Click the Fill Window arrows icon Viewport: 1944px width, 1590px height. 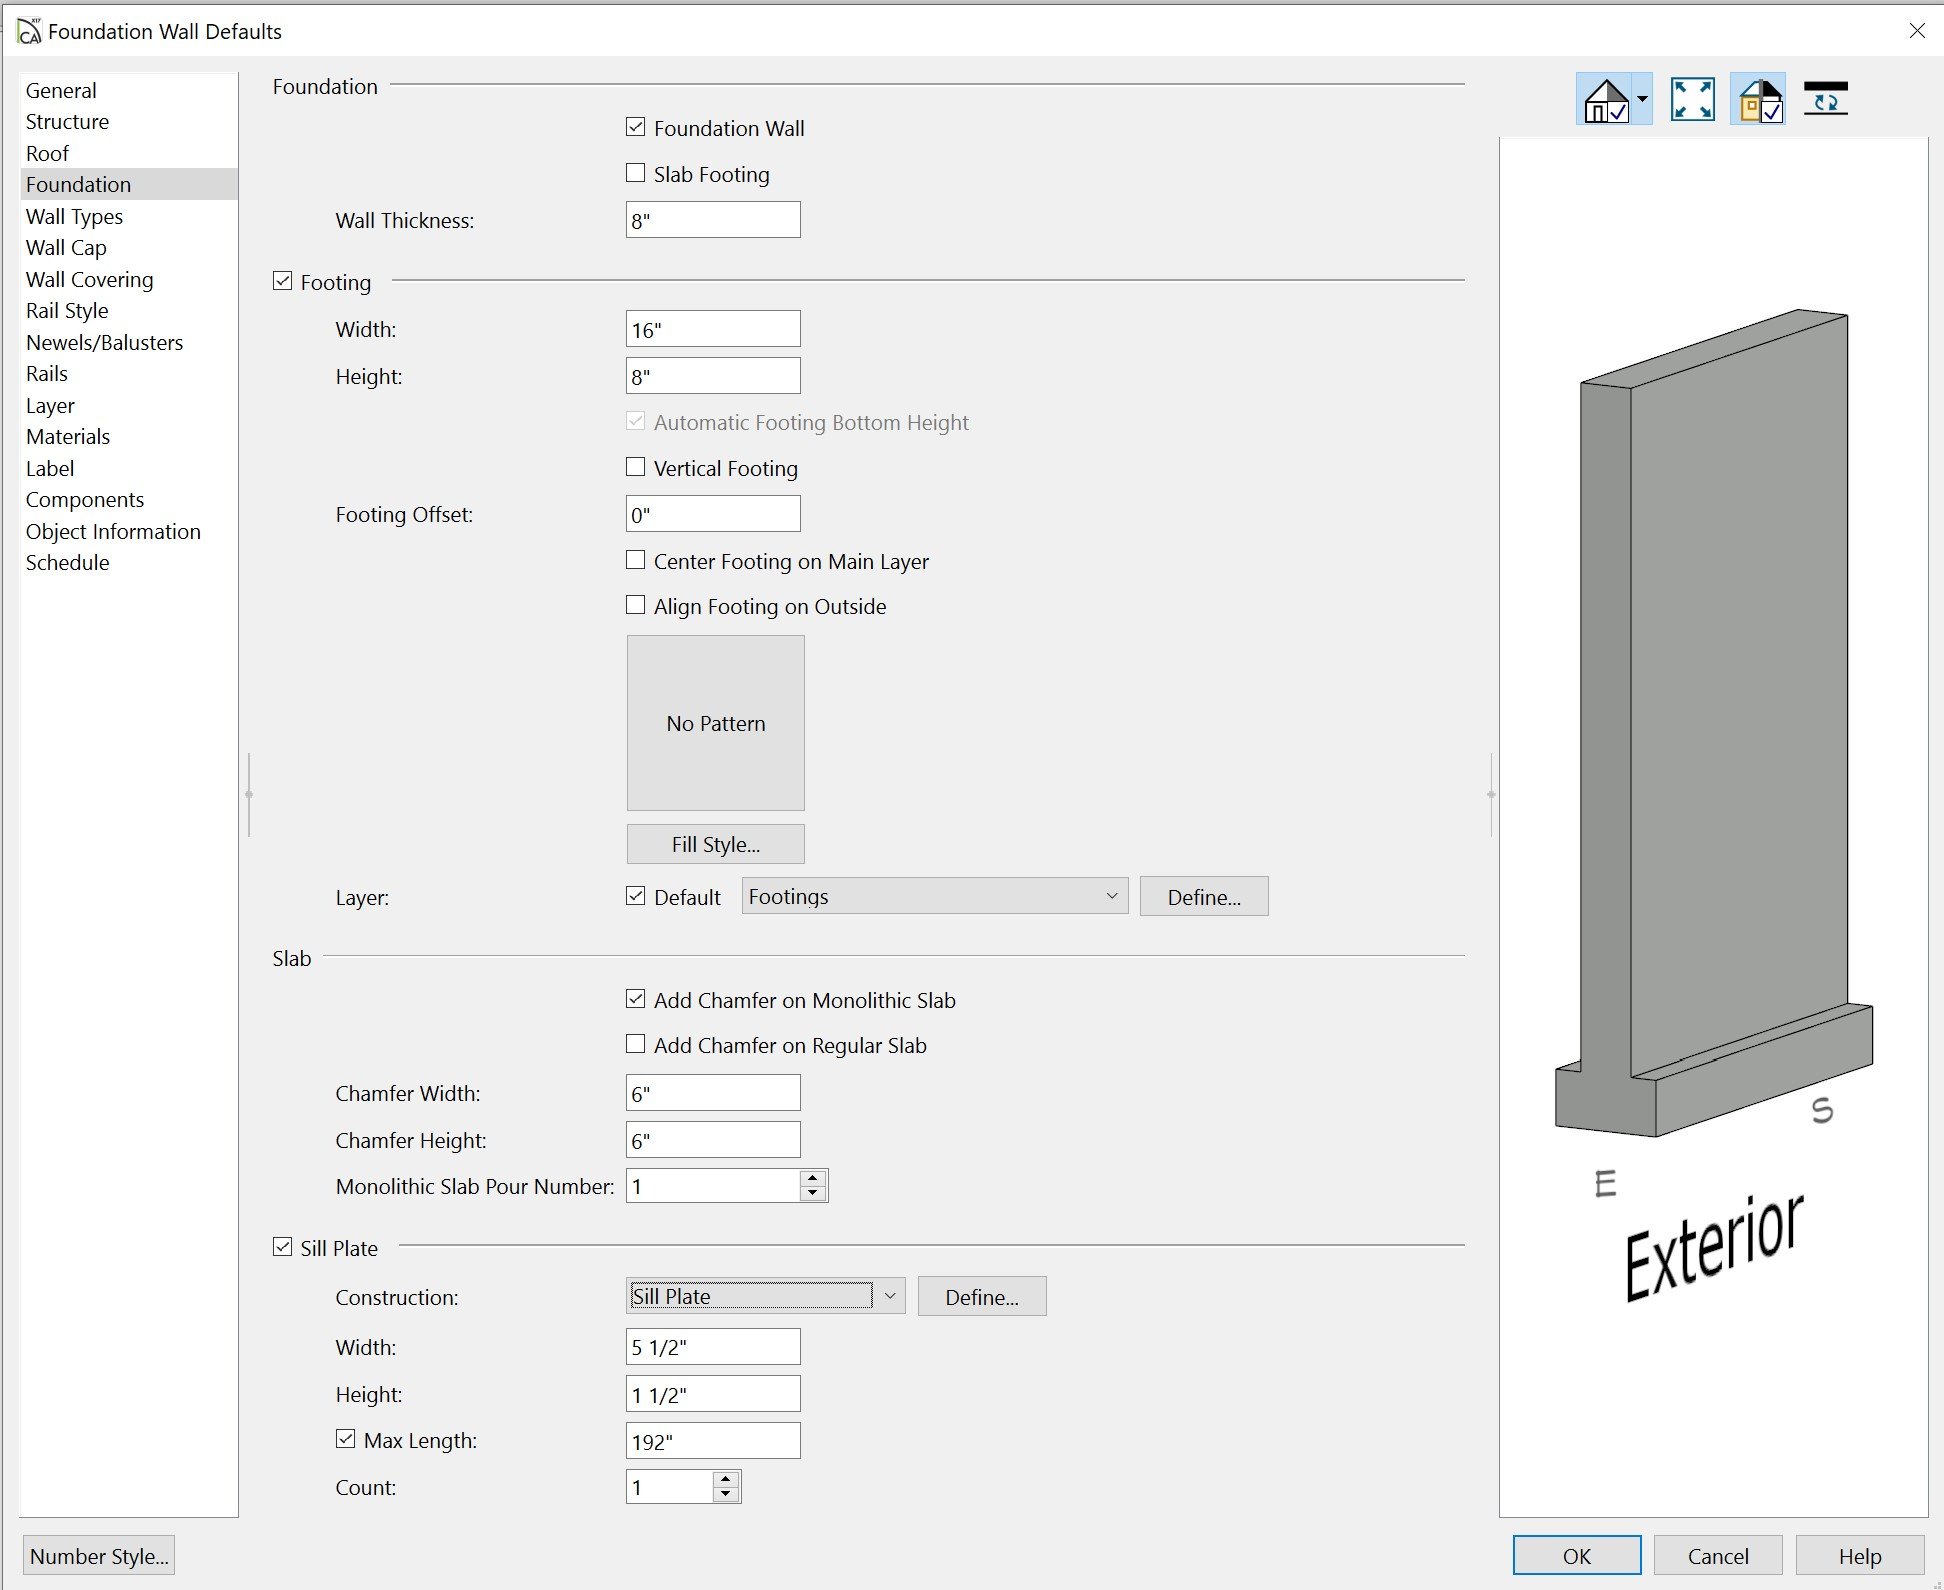tap(1692, 100)
